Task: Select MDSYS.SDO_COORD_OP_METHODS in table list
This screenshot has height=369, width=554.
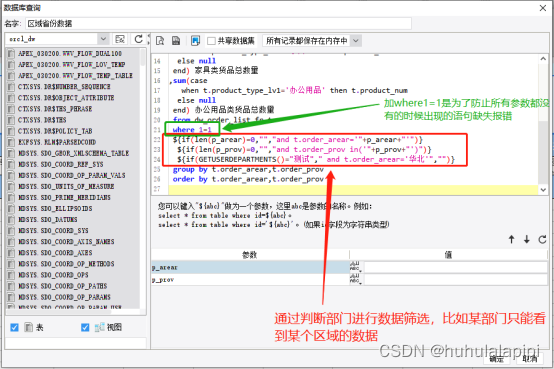Action: coord(66,264)
